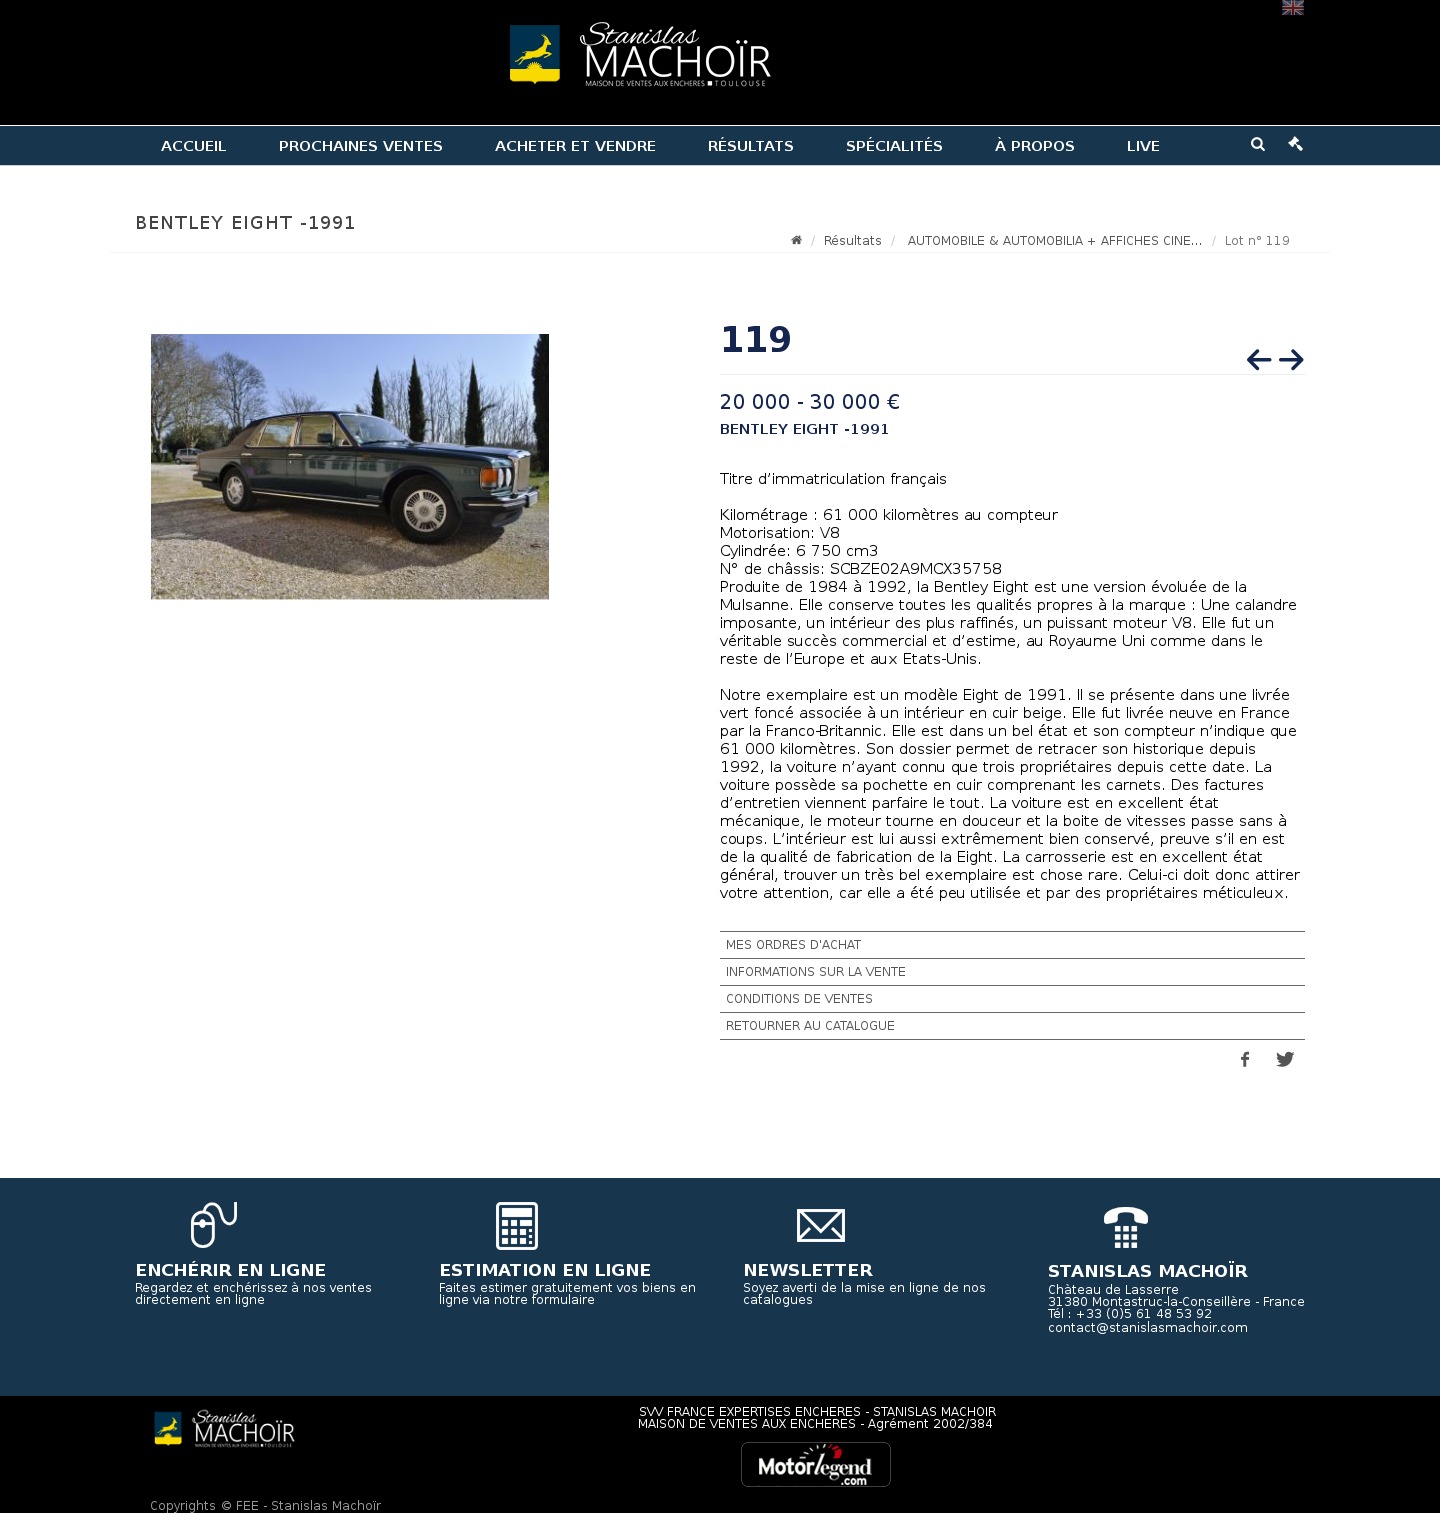Viewport: 1440px width, 1513px height.
Task: Click Résultats breadcrumb link
Action: click(x=853, y=241)
